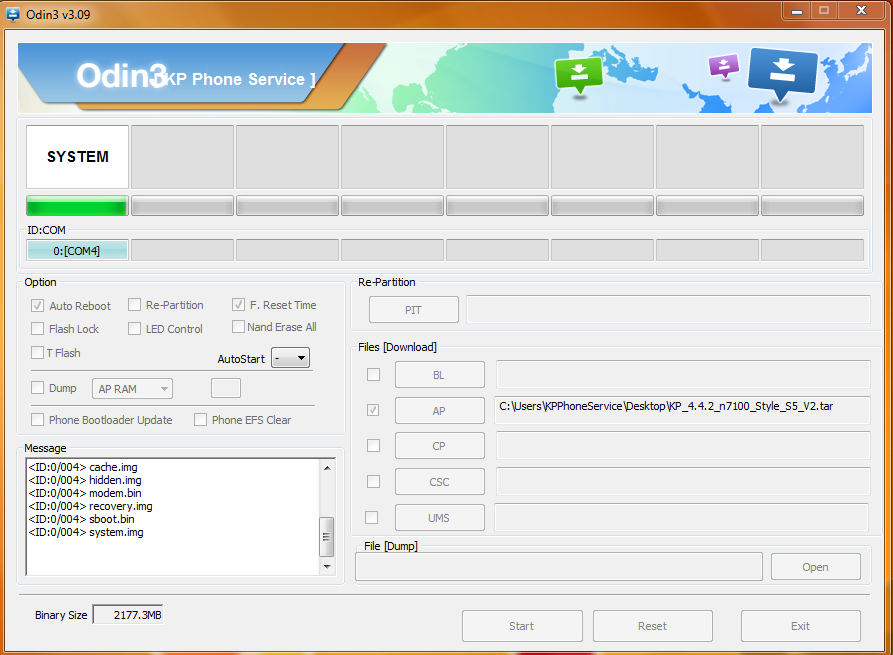
Task: Select the recovery.img log line
Action: (91, 506)
